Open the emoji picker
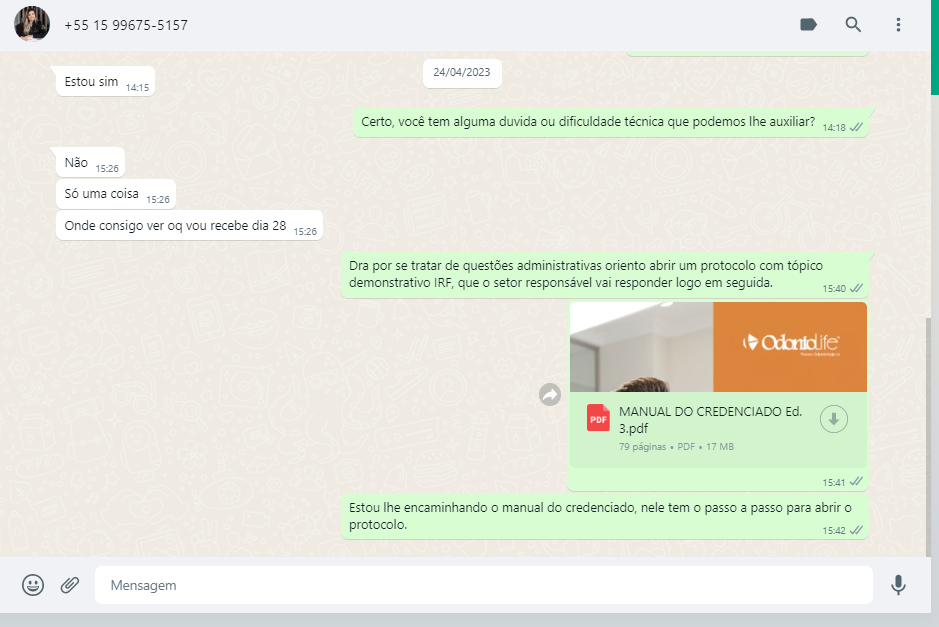The image size is (939, 627). click(x=33, y=584)
